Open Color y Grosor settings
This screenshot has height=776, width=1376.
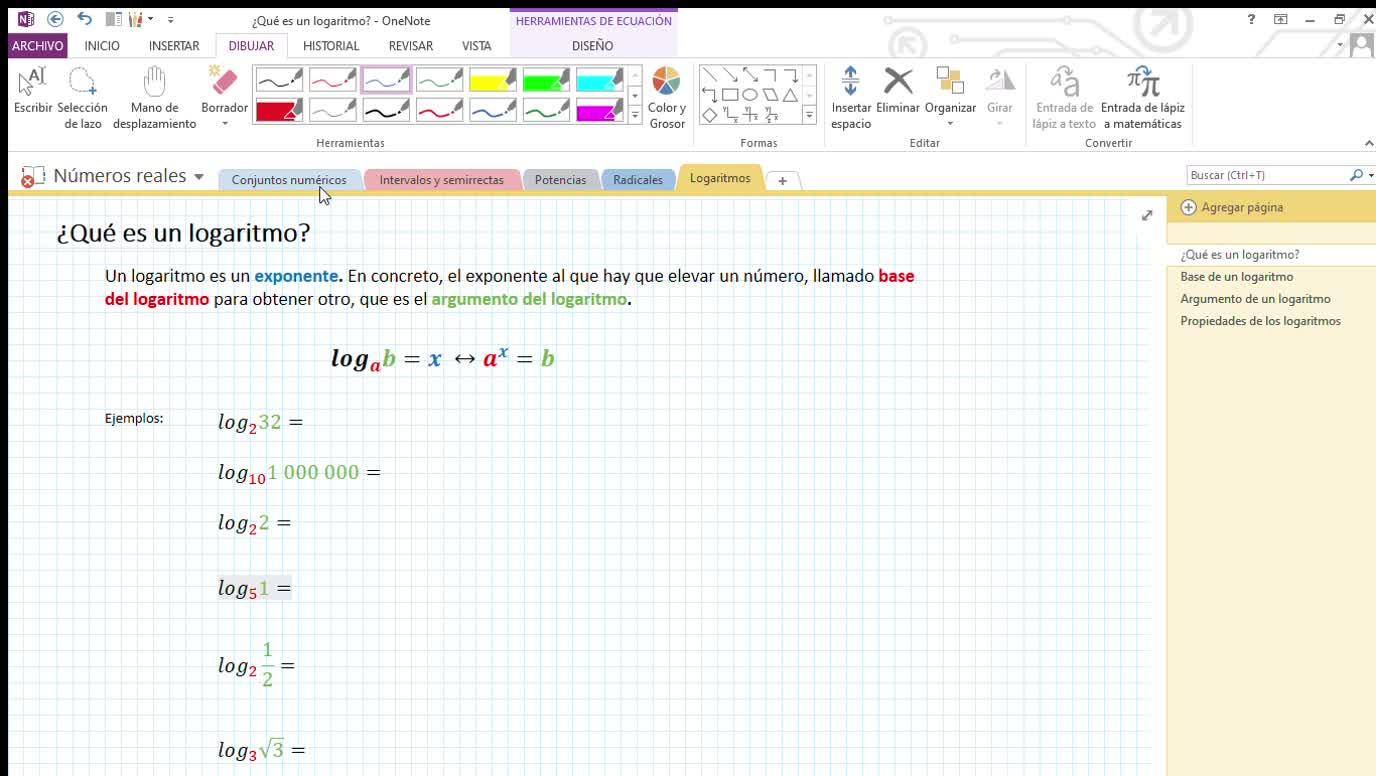coord(666,97)
